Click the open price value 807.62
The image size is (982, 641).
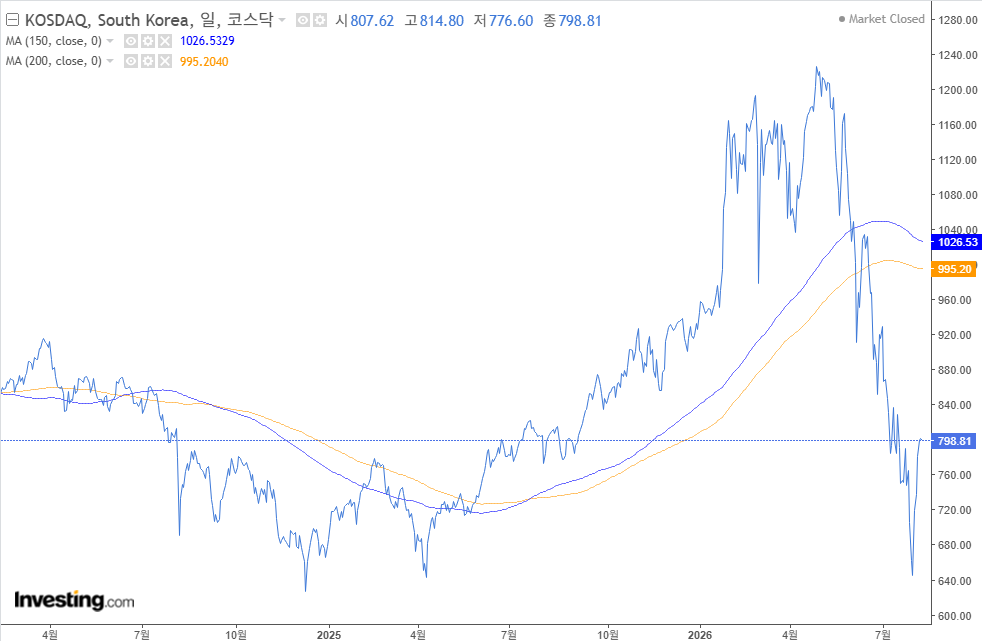[x=372, y=21]
